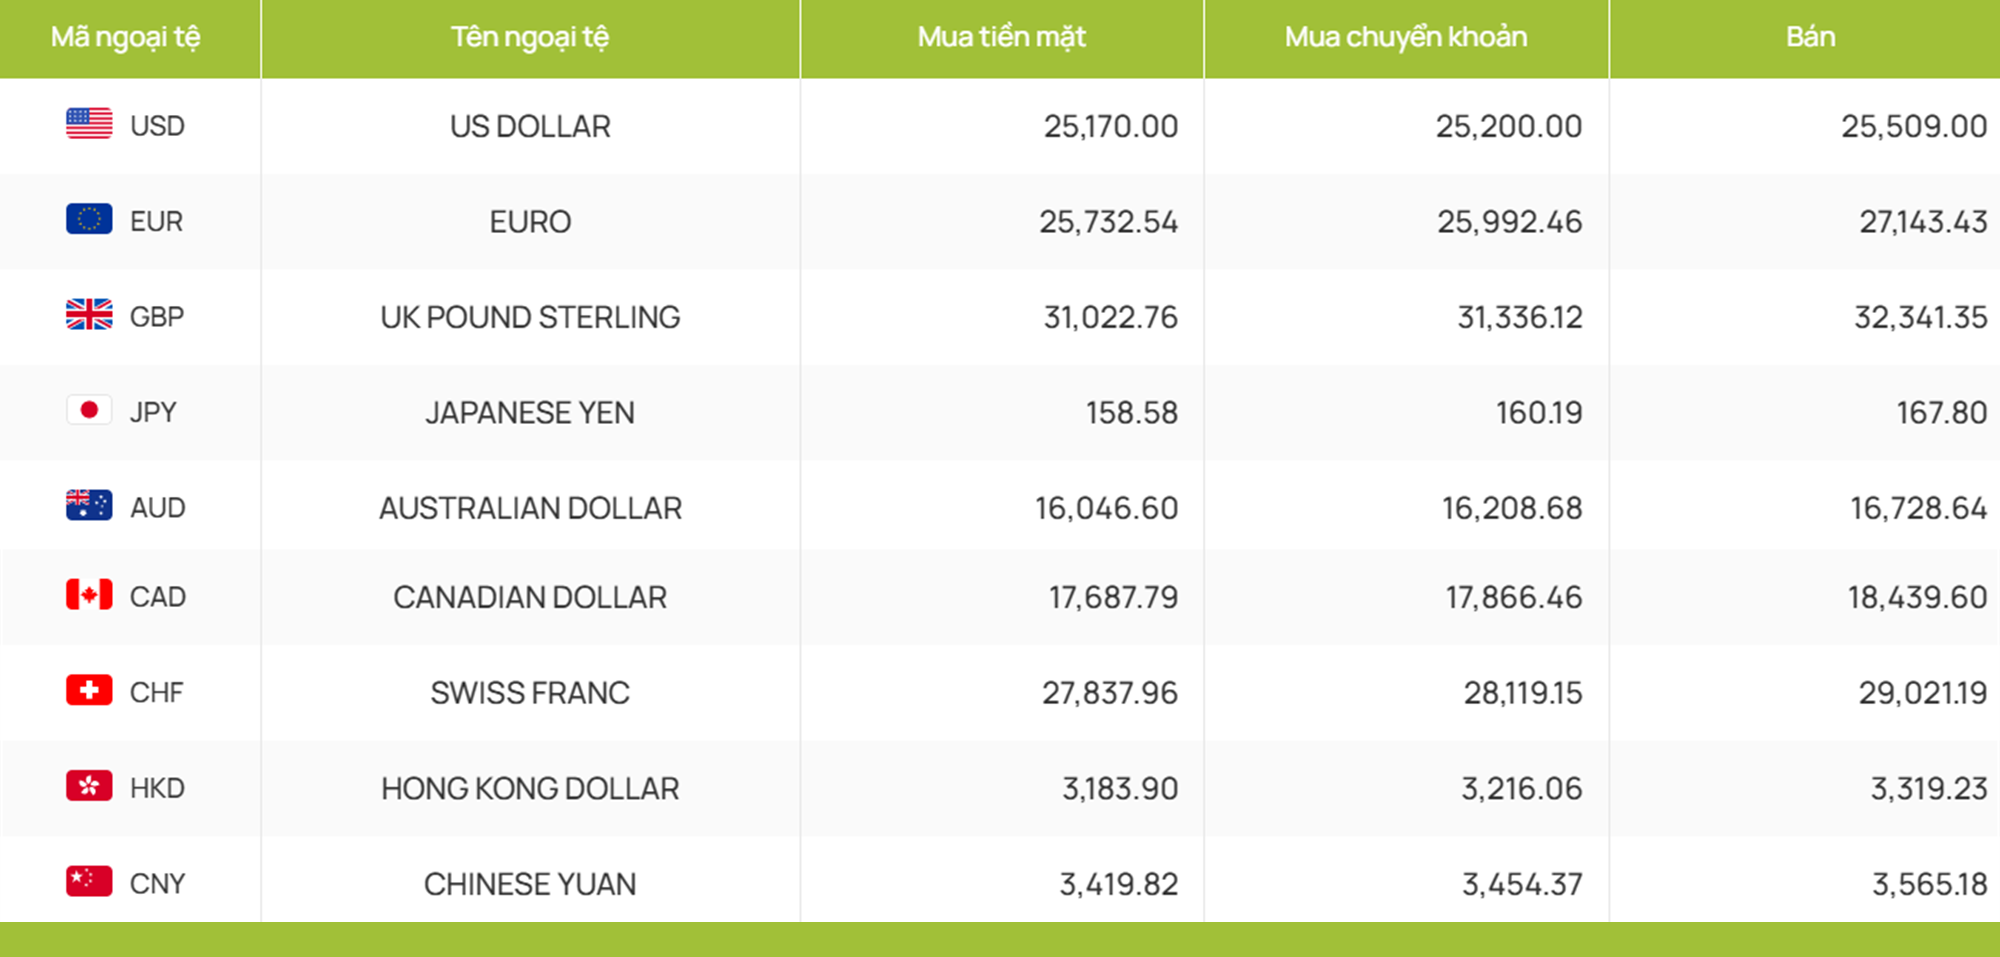Select the Australian flag icon
This screenshot has height=957, width=2000.
pos(89,505)
